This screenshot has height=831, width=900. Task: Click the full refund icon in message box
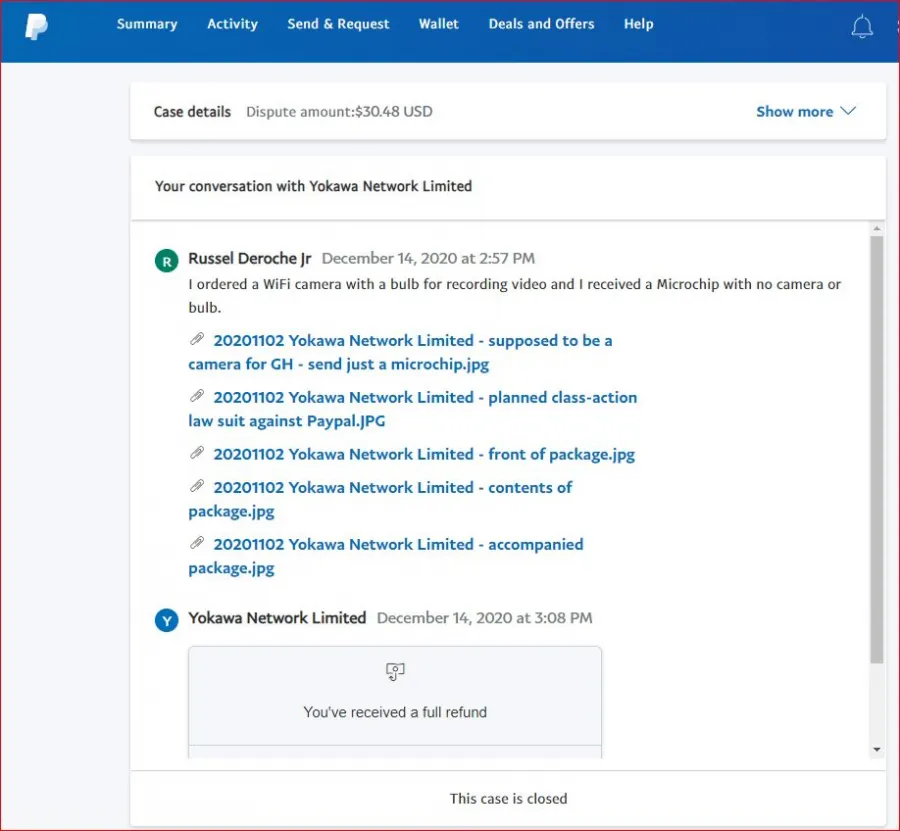395,671
